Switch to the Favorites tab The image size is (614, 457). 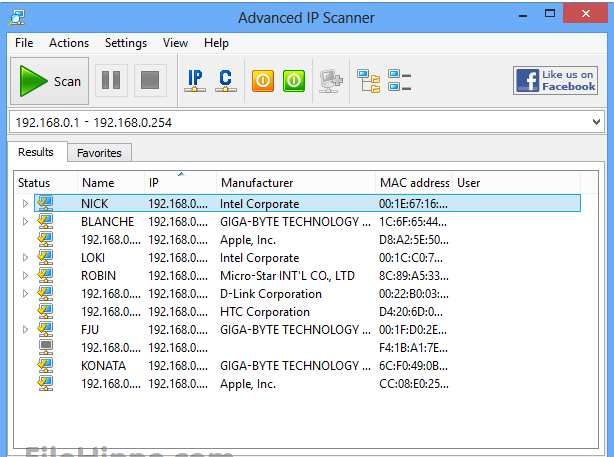tap(99, 153)
